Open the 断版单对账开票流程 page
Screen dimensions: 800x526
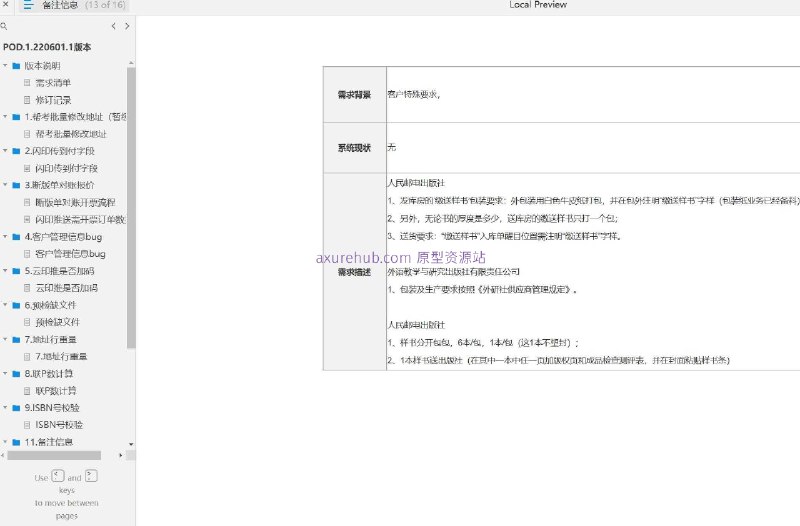75,203
